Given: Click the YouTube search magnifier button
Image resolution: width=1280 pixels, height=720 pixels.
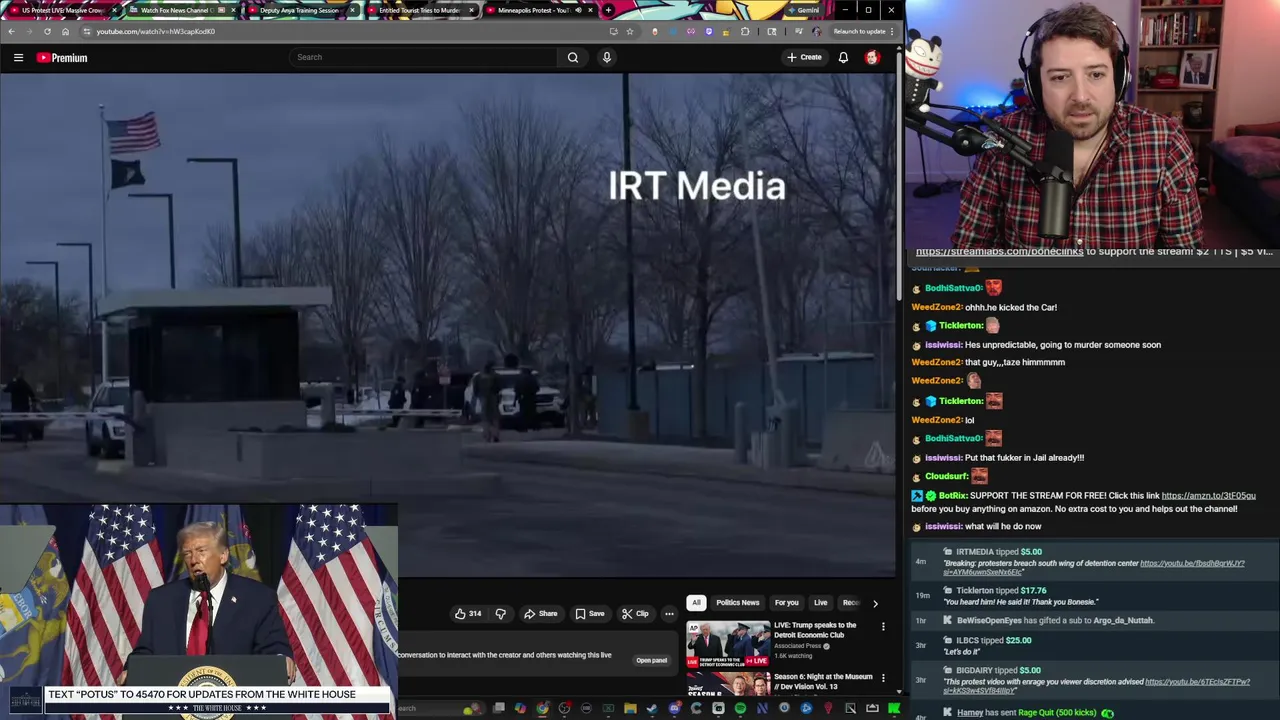Looking at the screenshot, I should click(573, 57).
